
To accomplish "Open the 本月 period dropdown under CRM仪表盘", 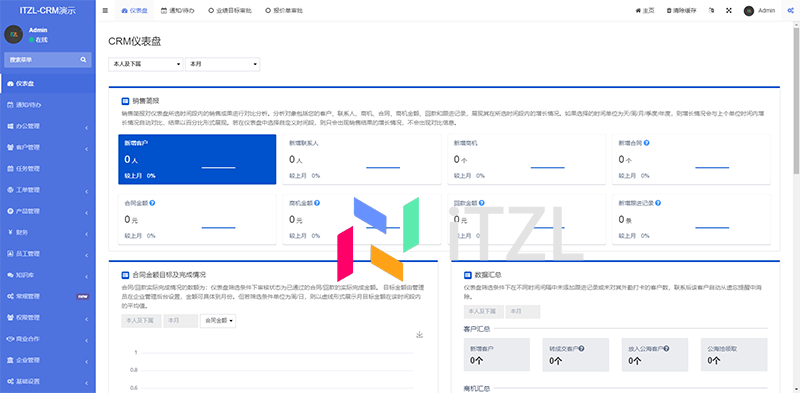I will tap(222, 64).
